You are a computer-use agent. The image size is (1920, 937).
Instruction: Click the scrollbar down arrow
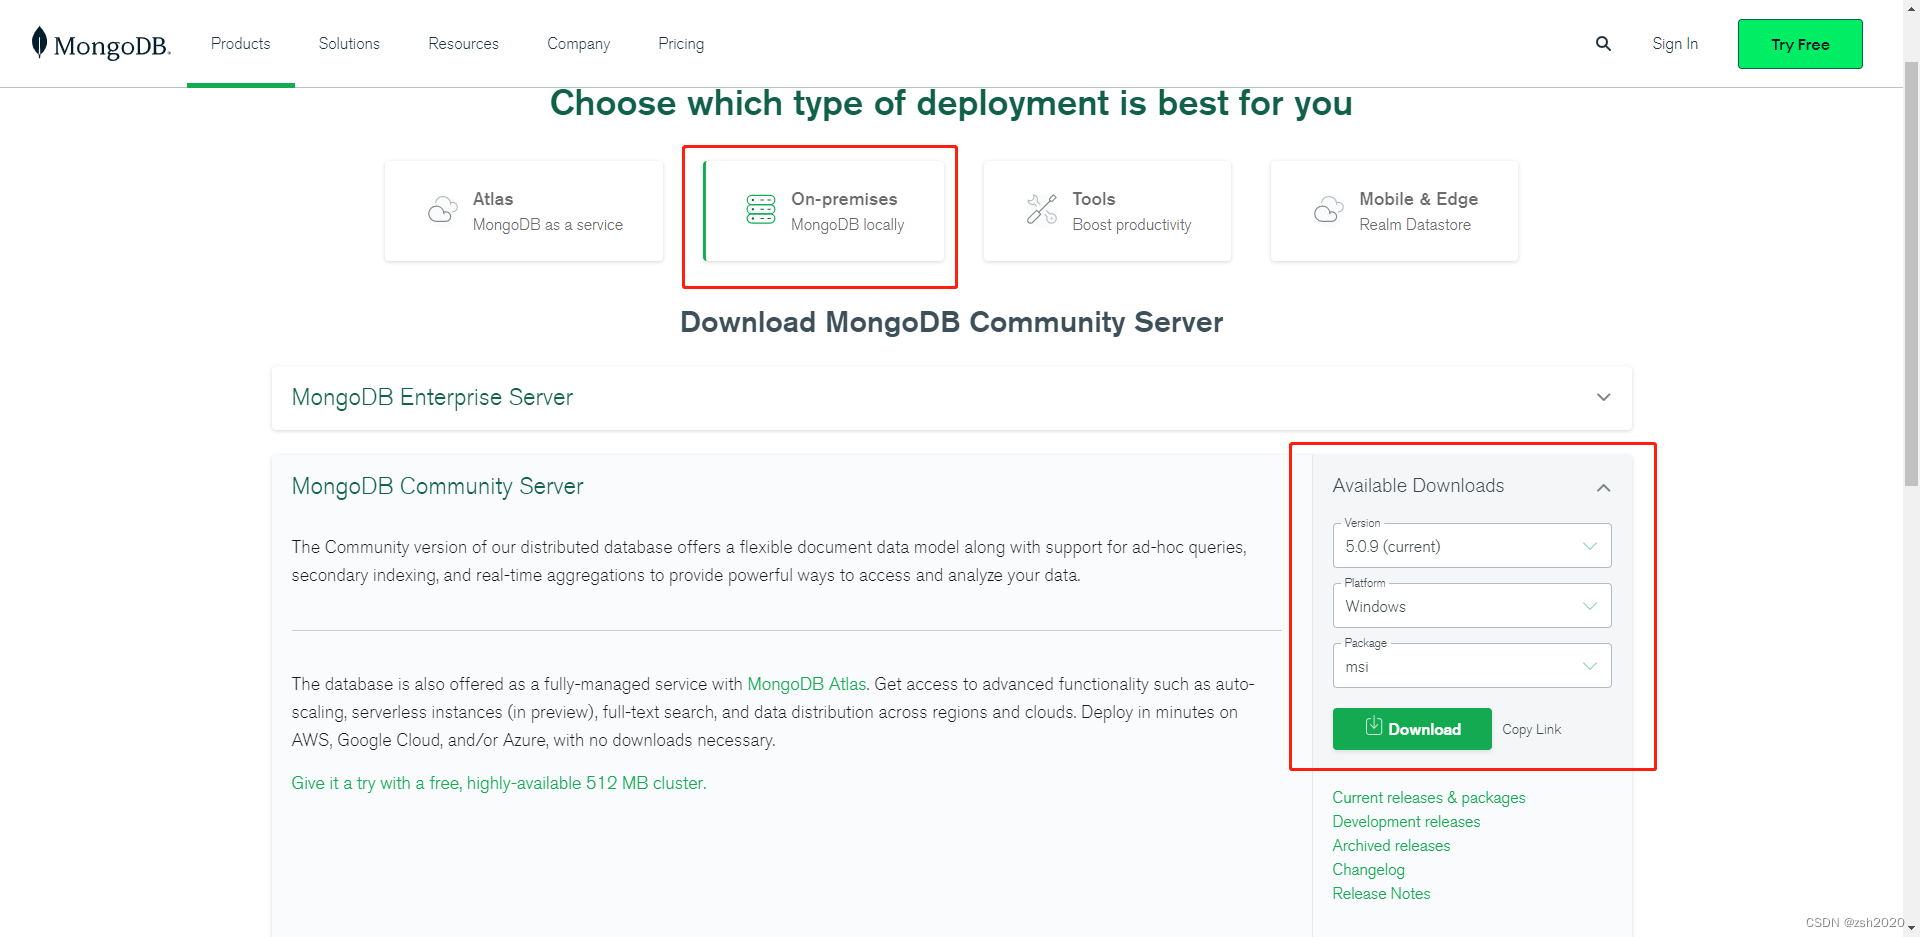(x=1911, y=929)
